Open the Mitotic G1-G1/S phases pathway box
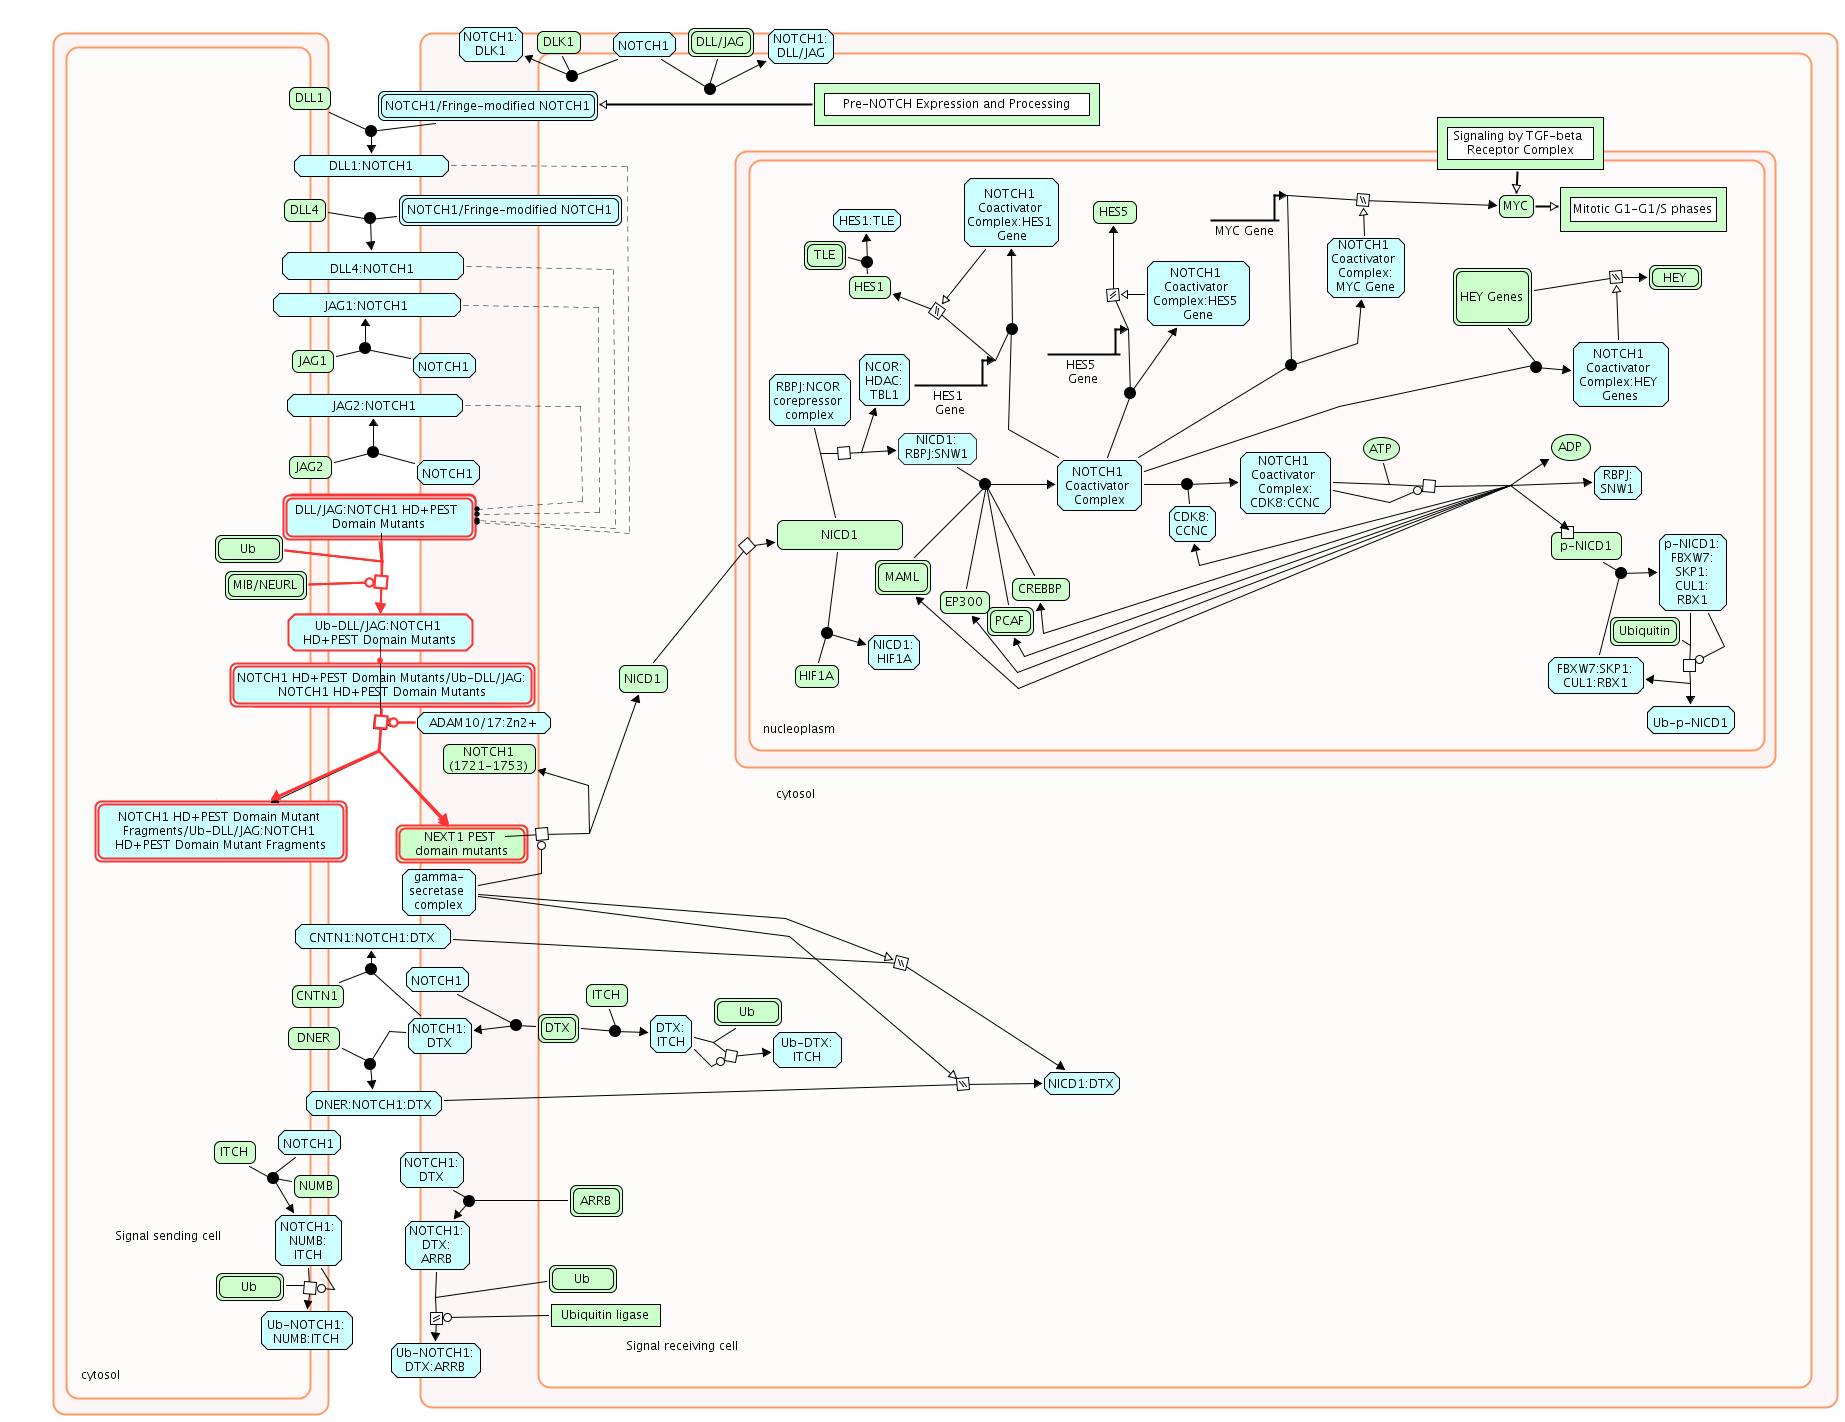The width and height of the screenshot is (1845, 1422). 1642,209
